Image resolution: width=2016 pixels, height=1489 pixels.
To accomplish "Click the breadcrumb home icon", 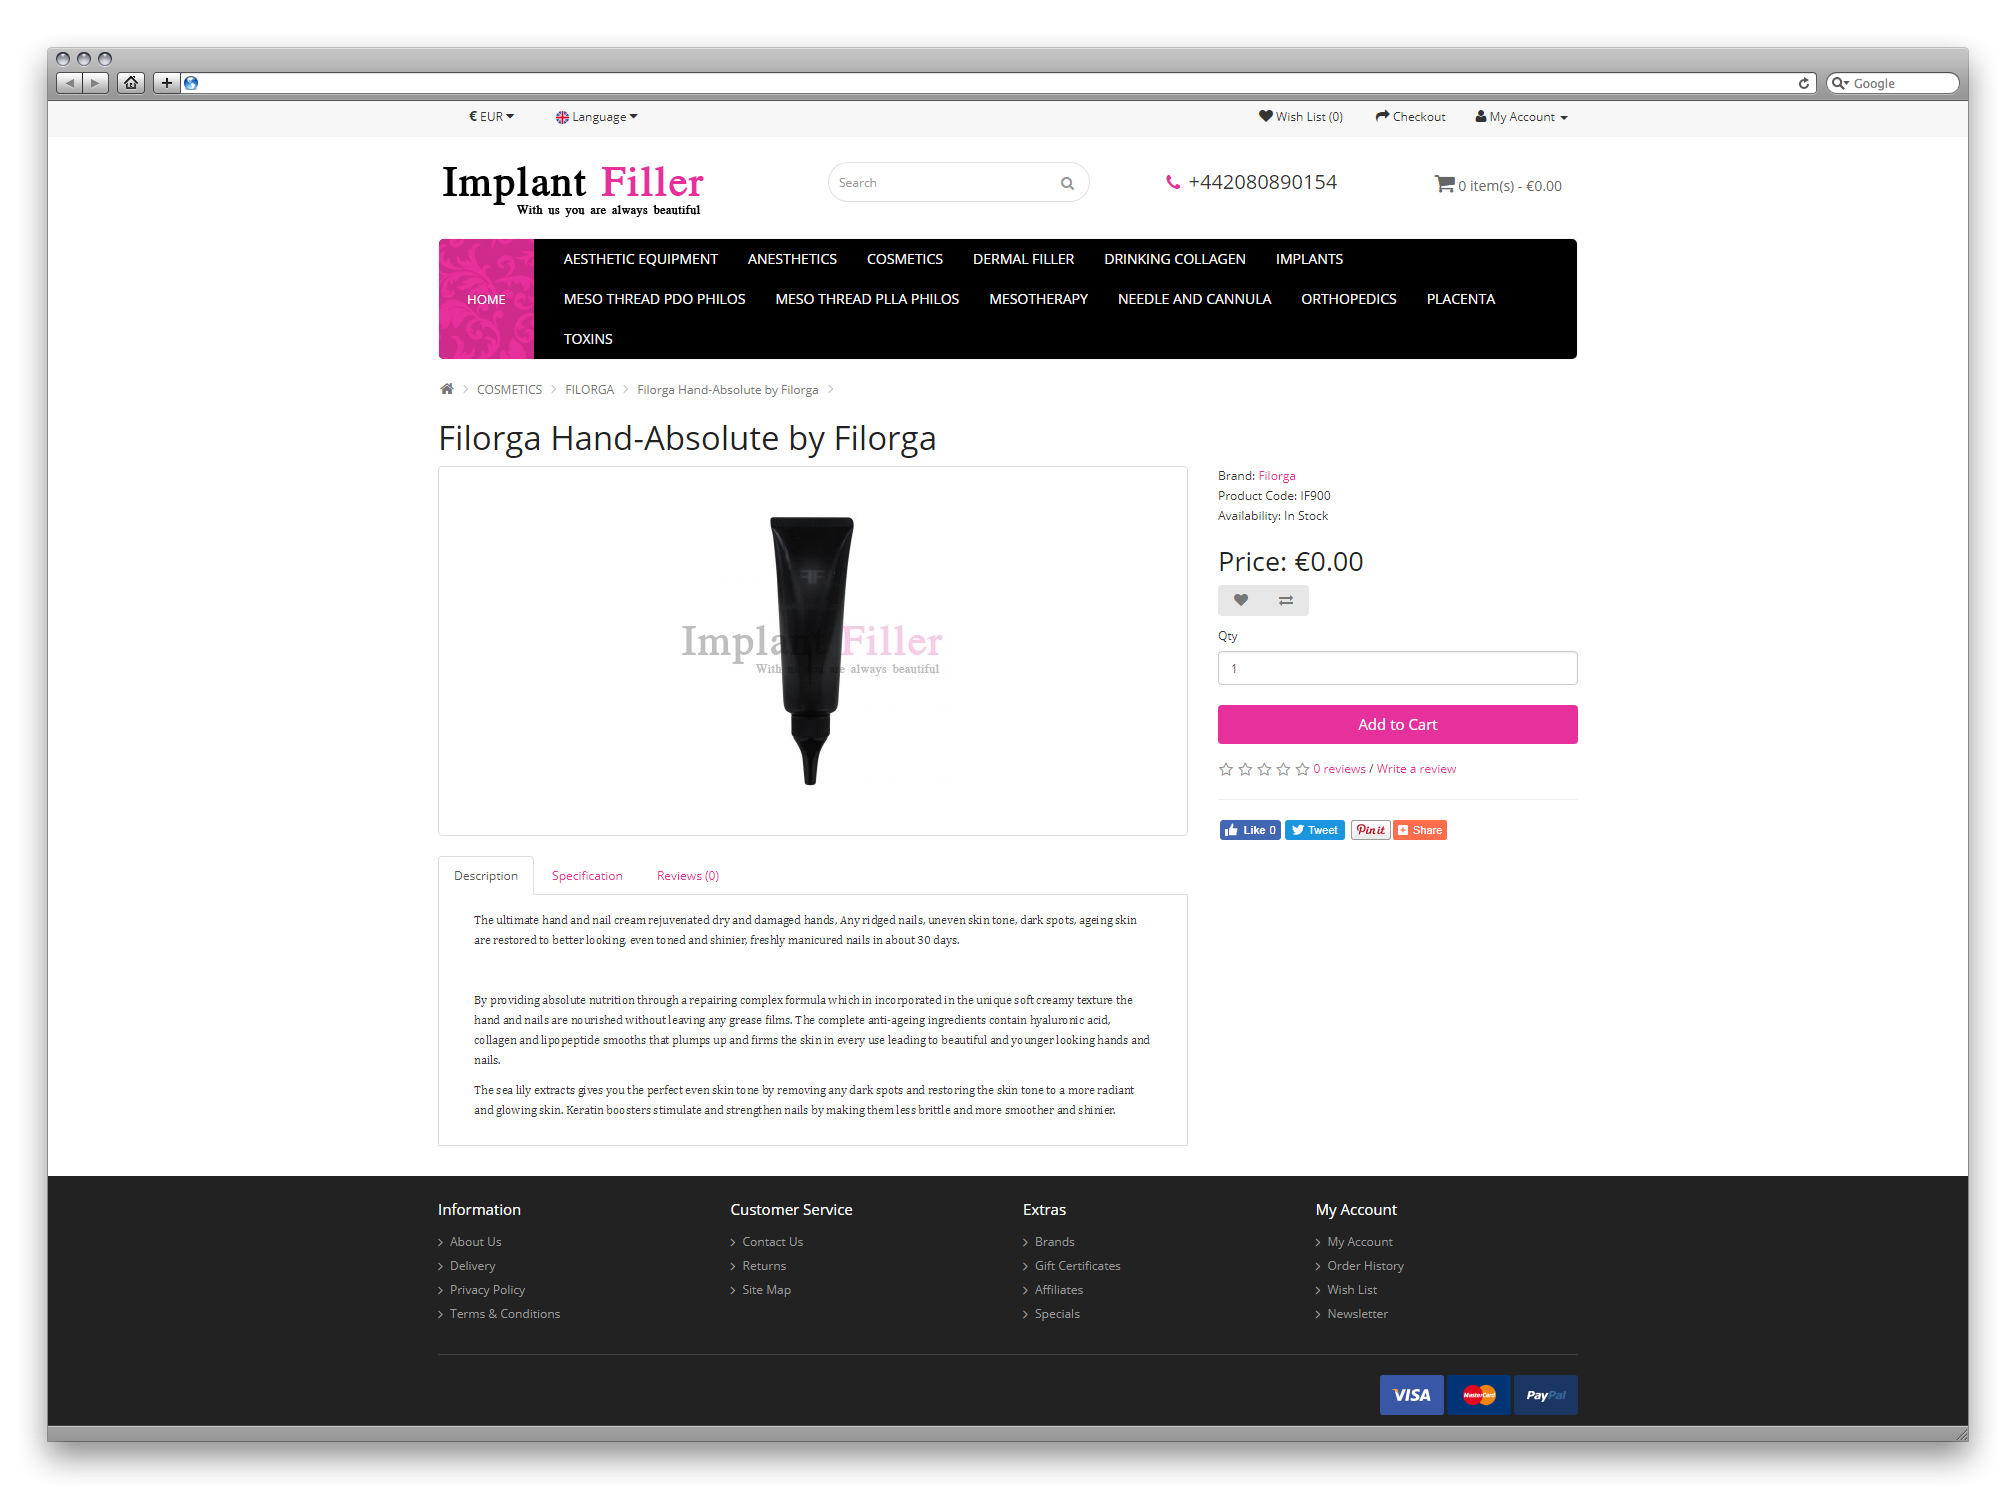I will pos(447,389).
